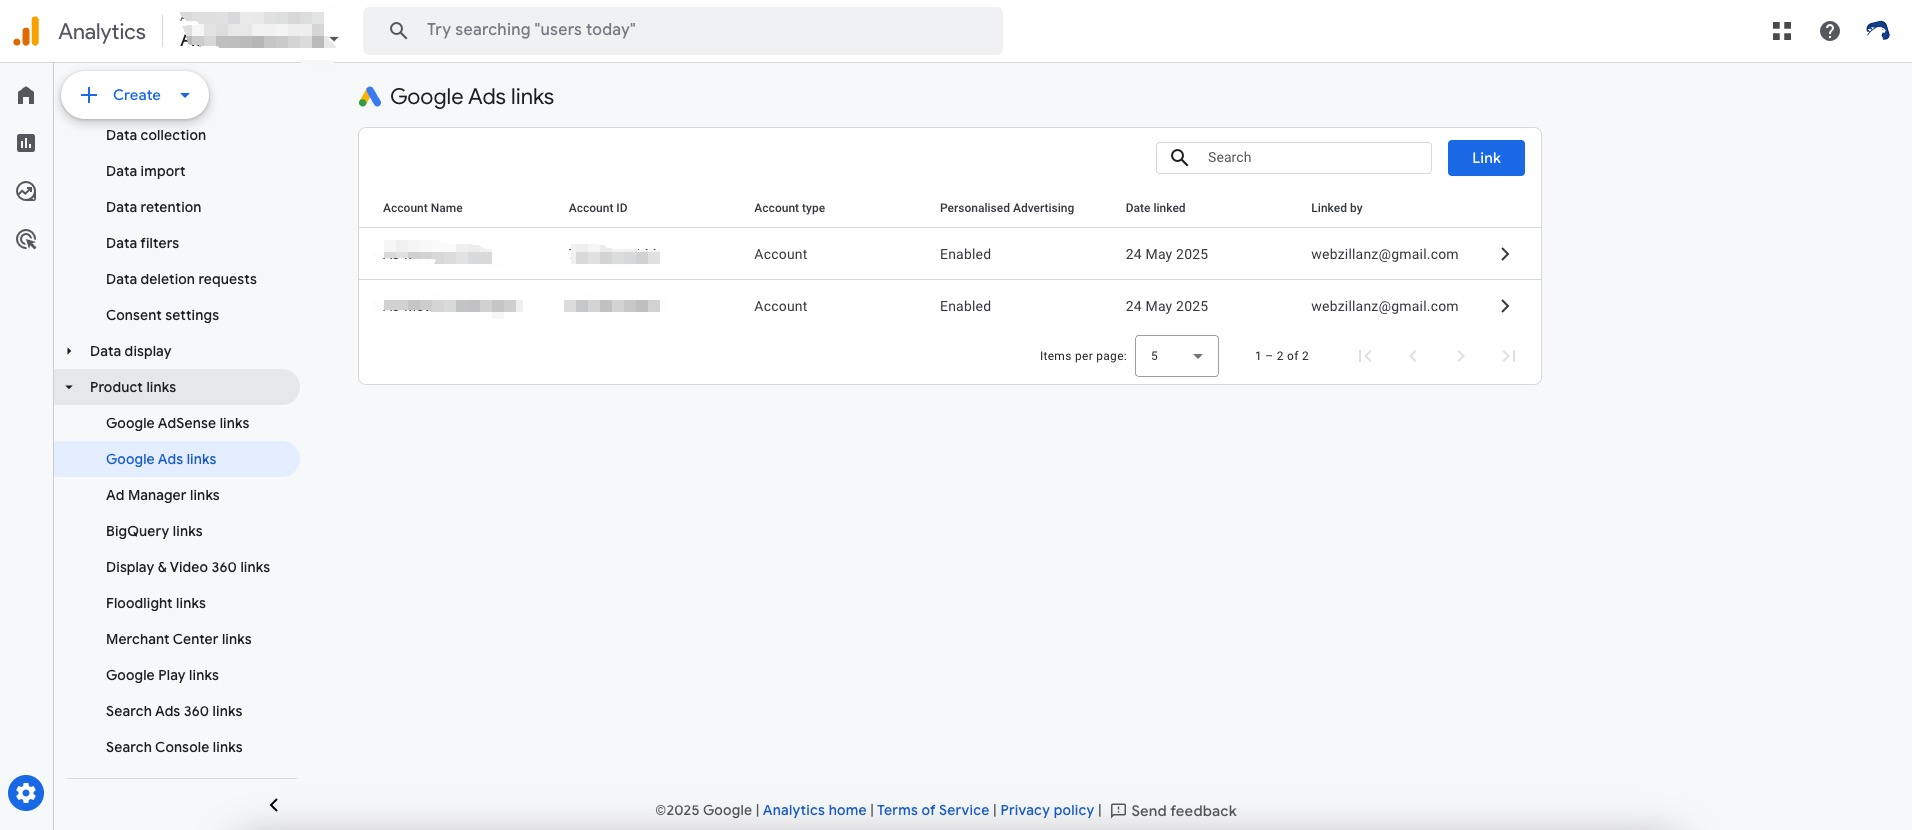Screen dimensions: 1912x830
Task: Click the Account Name column header
Action: pos(423,208)
